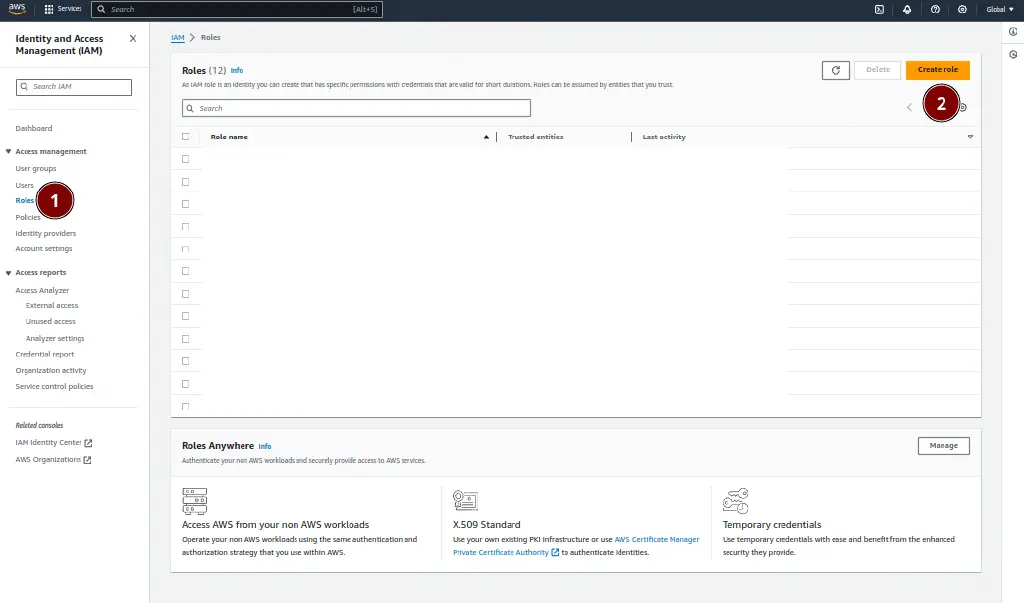Open Users in sidebar
The width and height of the screenshot is (1024, 603).
point(24,186)
